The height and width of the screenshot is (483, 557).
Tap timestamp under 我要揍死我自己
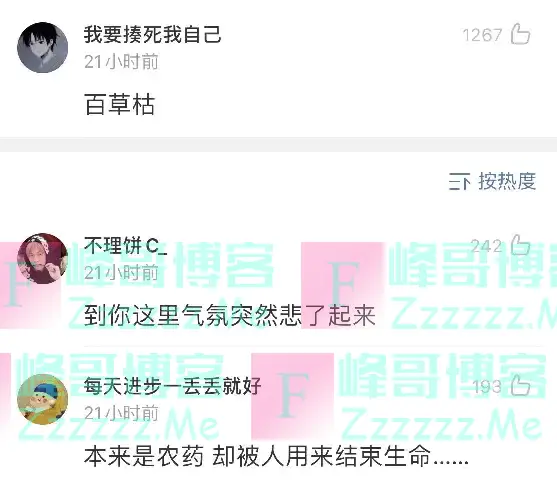click(121, 62)
